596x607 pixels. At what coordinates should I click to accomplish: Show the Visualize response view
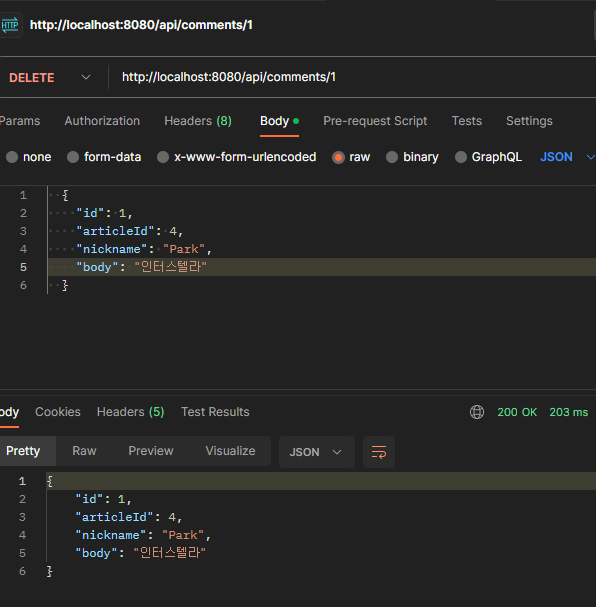[230, 451]
